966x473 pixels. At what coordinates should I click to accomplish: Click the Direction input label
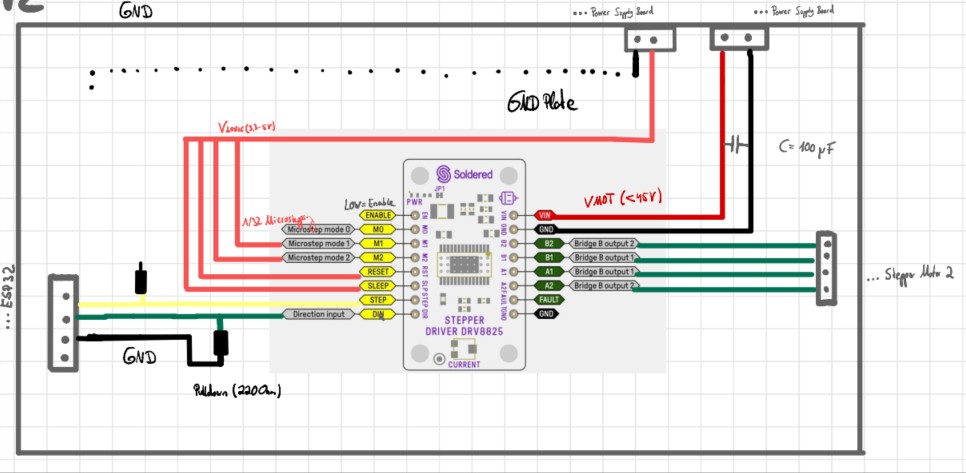[x=319, y=314]
